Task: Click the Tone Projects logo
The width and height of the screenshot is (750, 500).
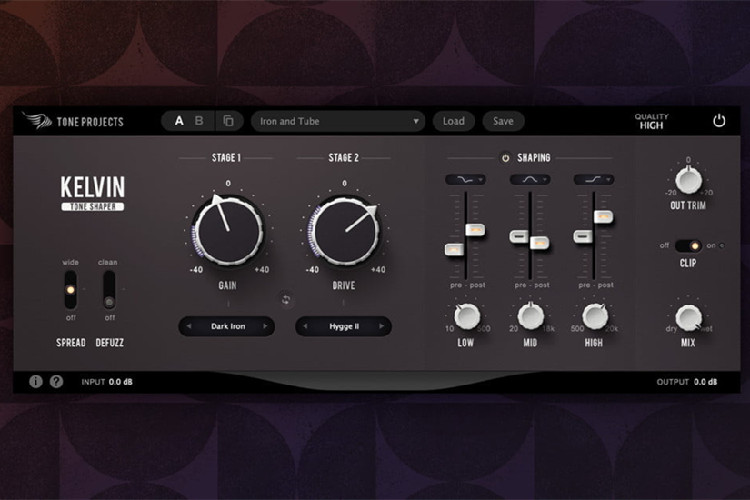Action: pos(73,121)
